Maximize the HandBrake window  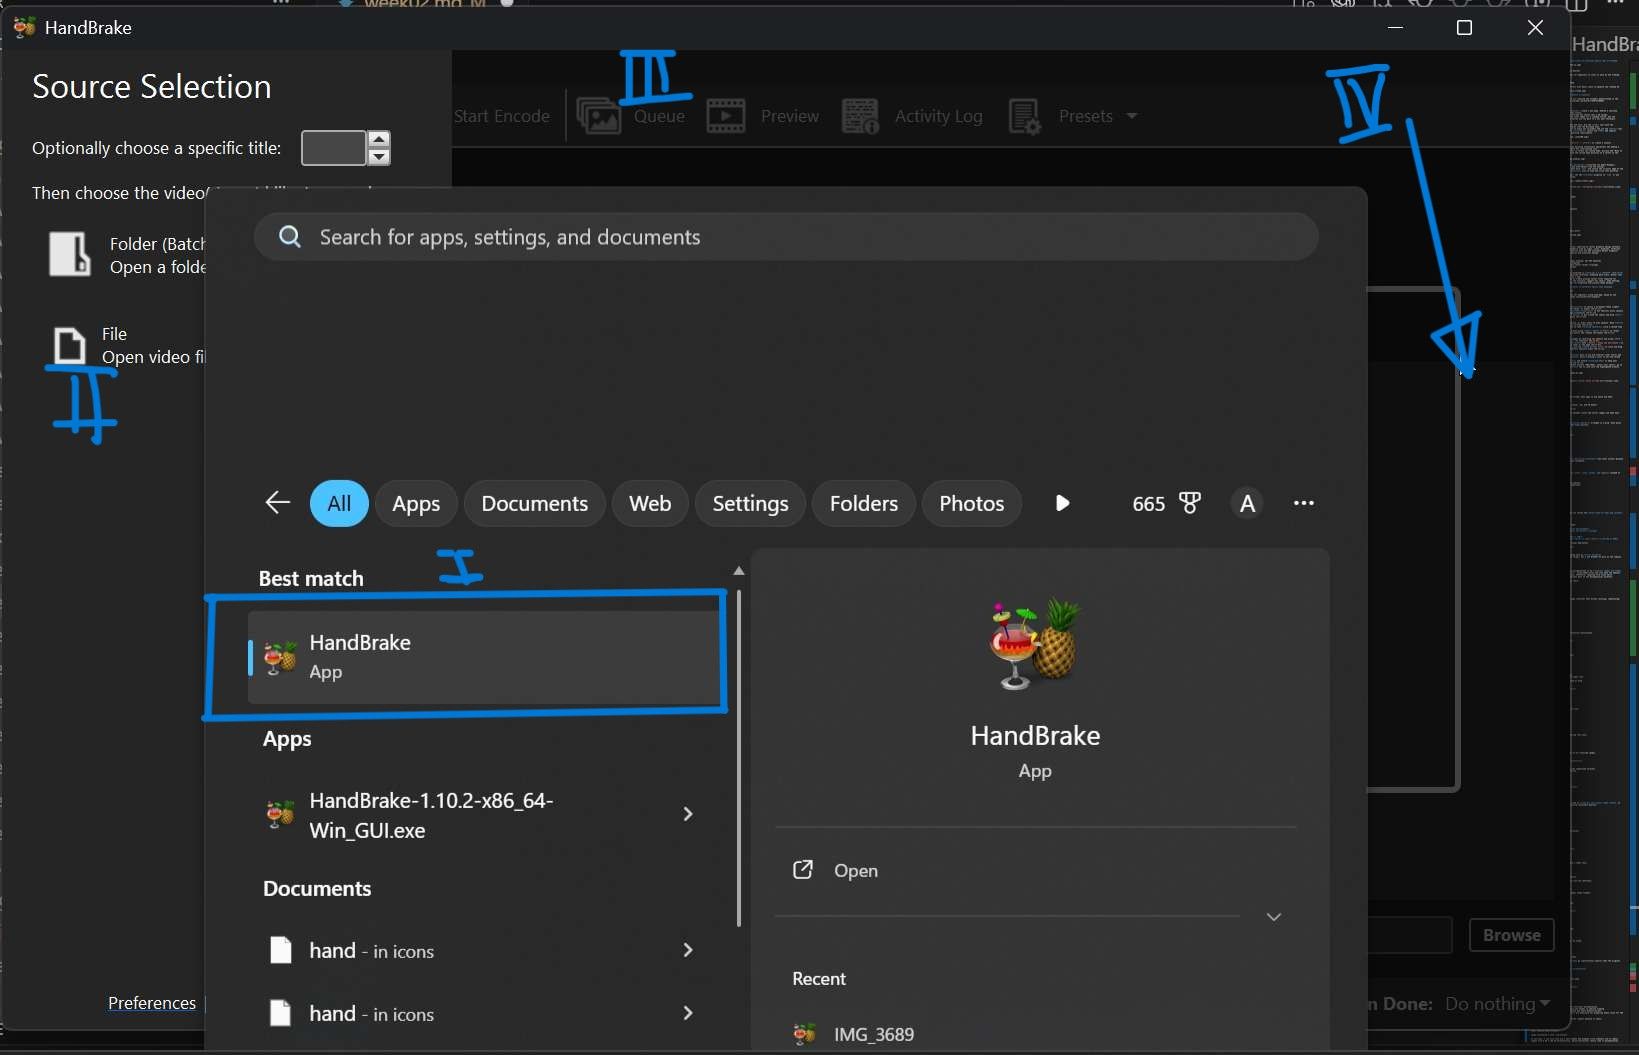(1465, 28)
